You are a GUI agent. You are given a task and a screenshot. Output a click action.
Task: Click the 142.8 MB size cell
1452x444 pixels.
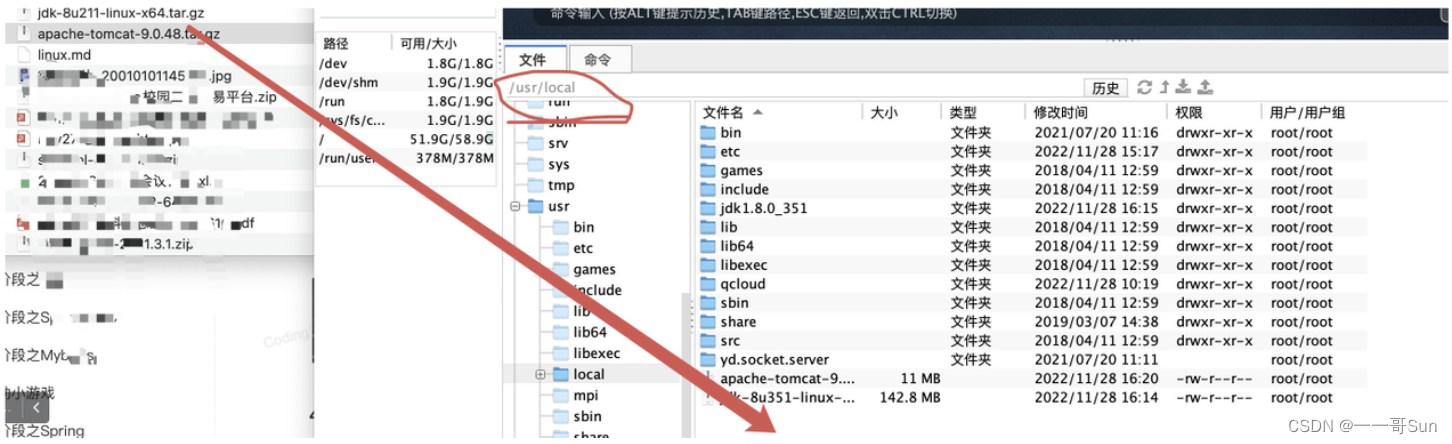pyautogui.click(x=908, y=398)
